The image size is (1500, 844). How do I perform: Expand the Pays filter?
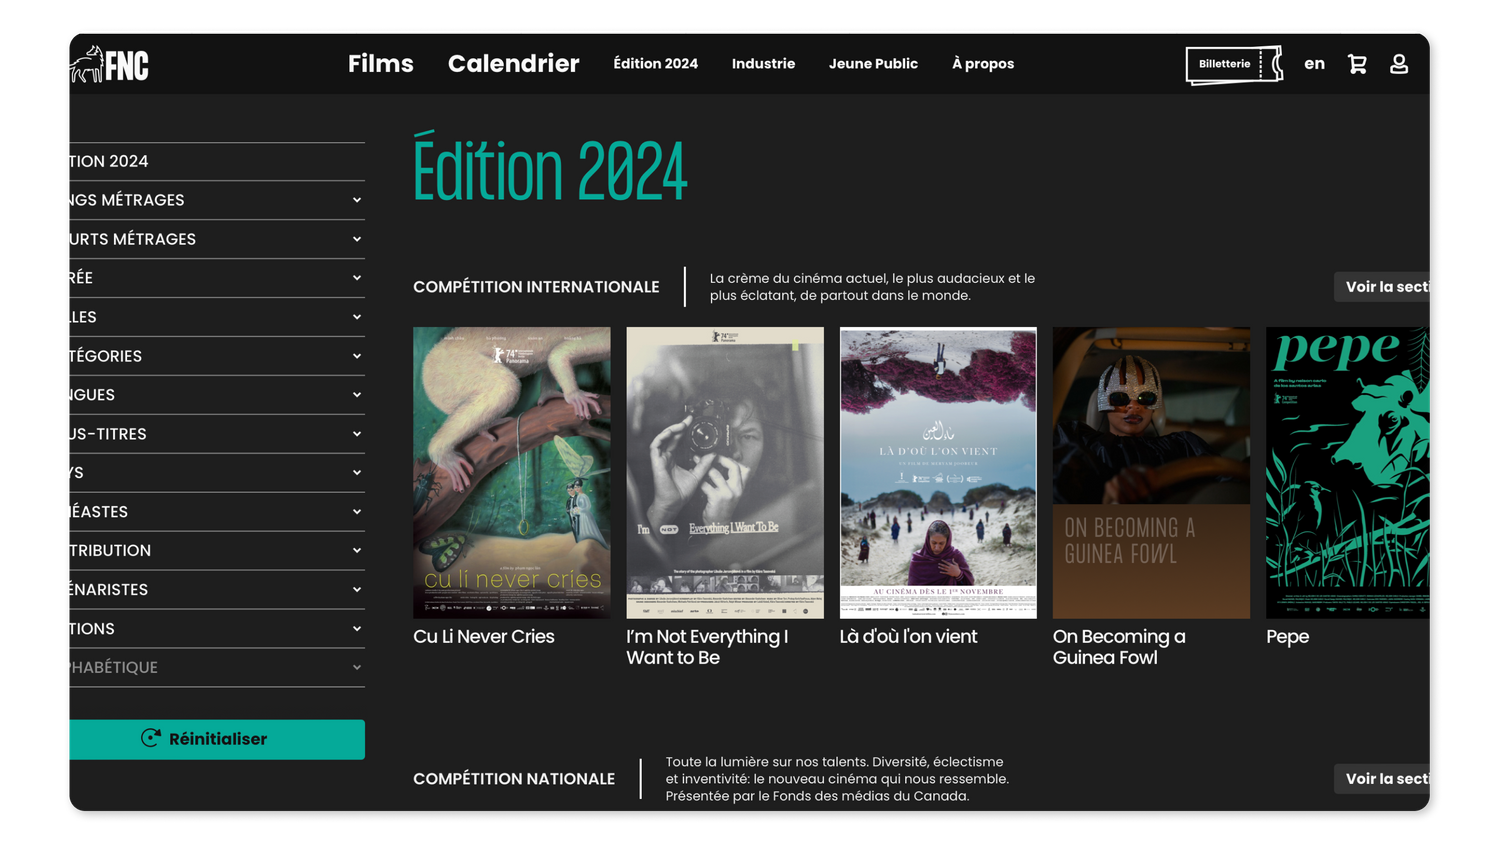tap(217, 473)
